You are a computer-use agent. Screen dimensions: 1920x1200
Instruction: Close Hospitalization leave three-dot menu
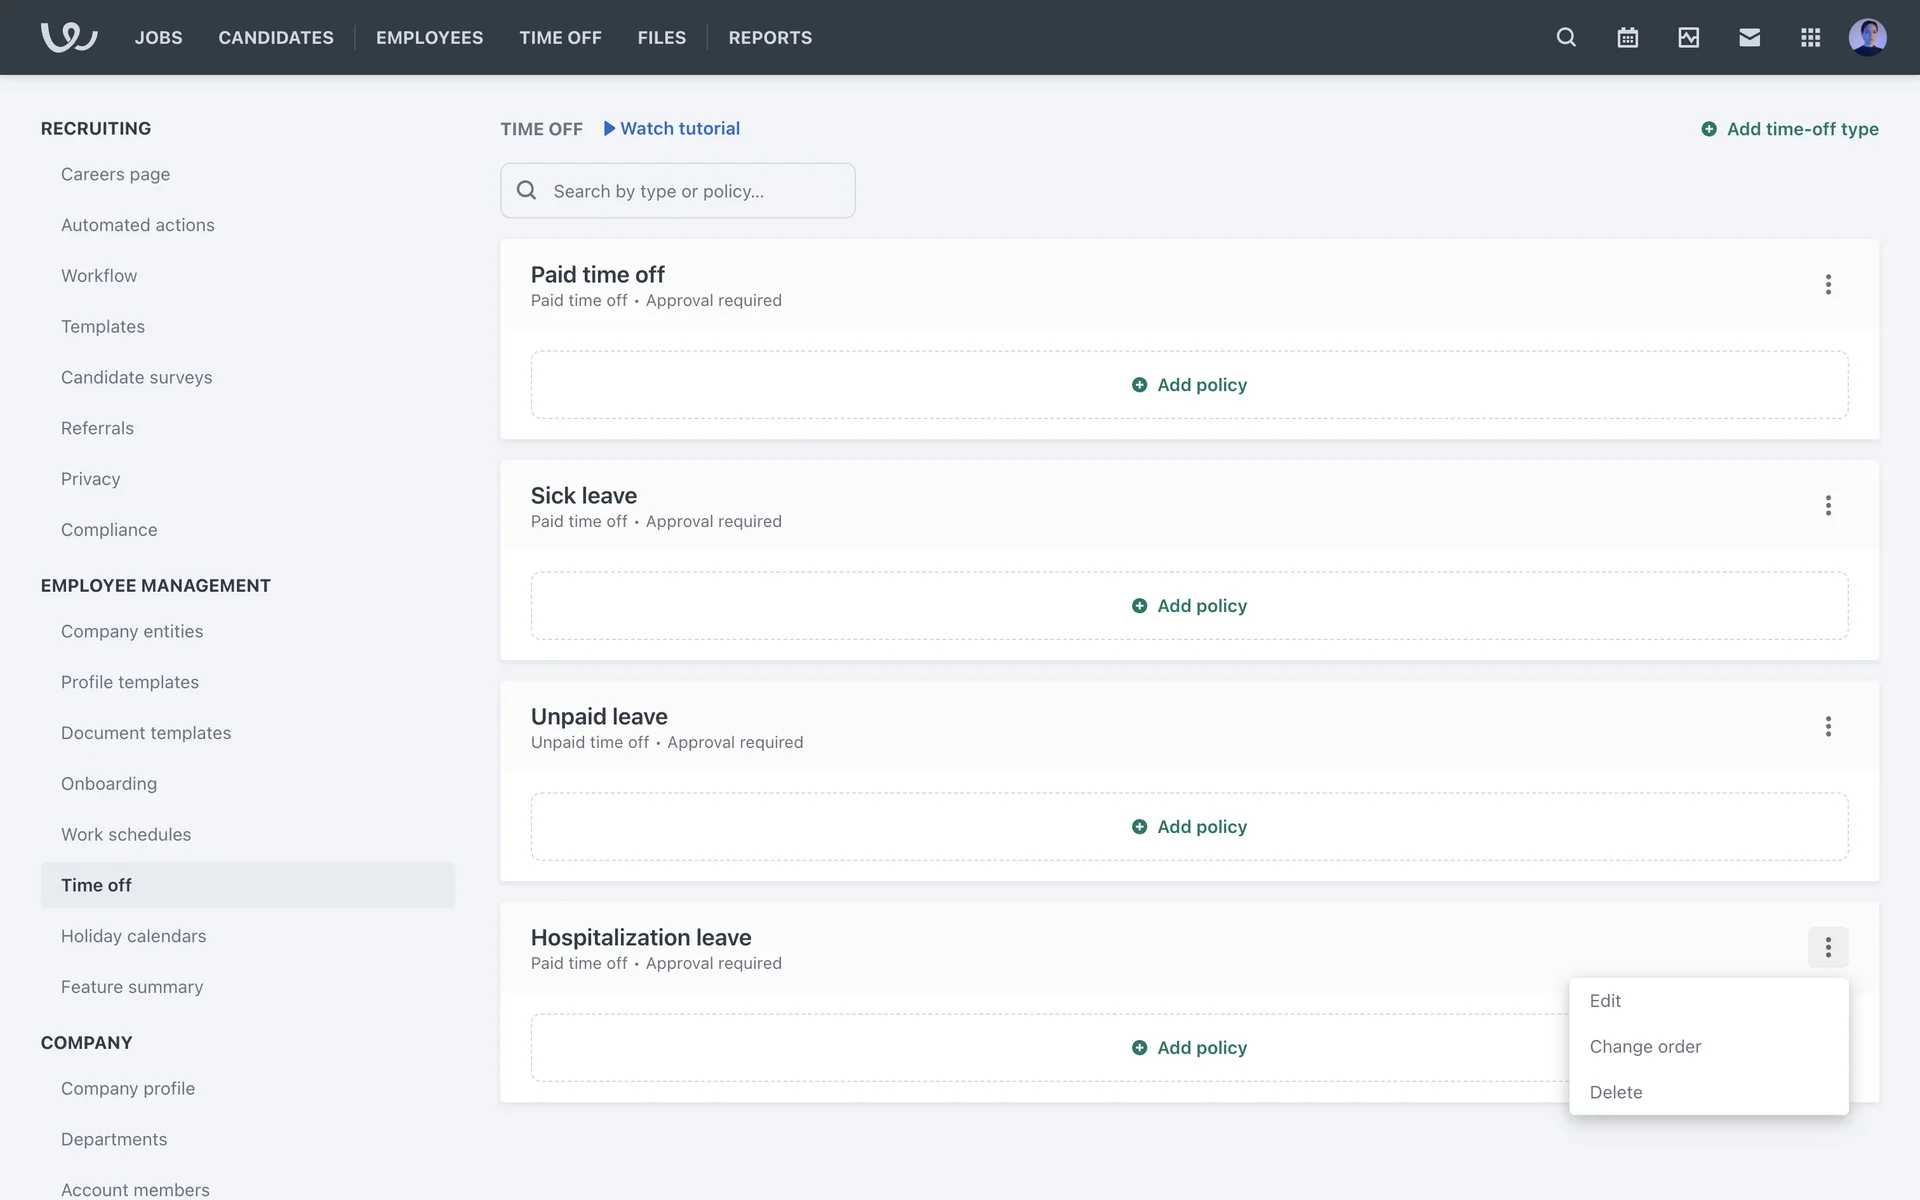tap(1828, 947)
